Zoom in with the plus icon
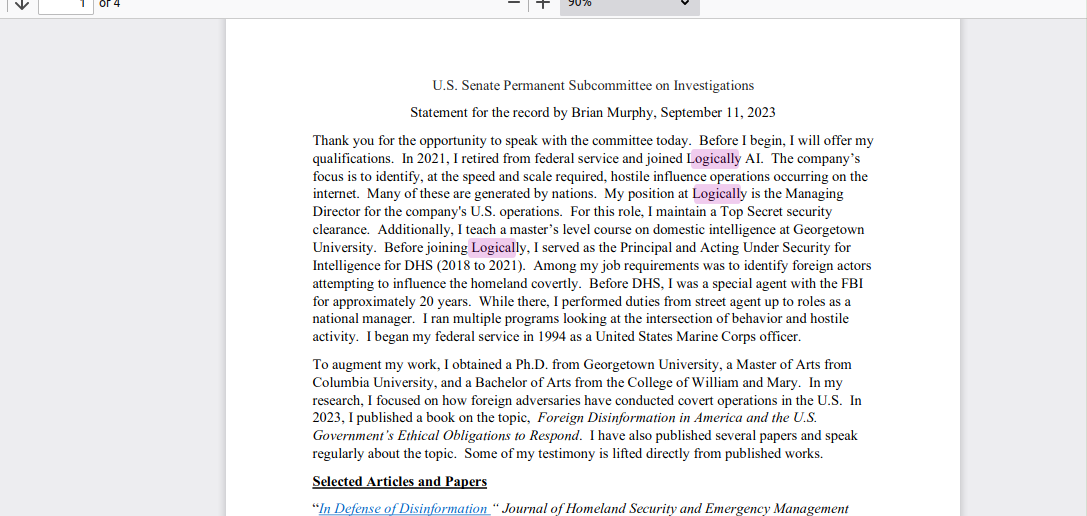 coord(543,3)
